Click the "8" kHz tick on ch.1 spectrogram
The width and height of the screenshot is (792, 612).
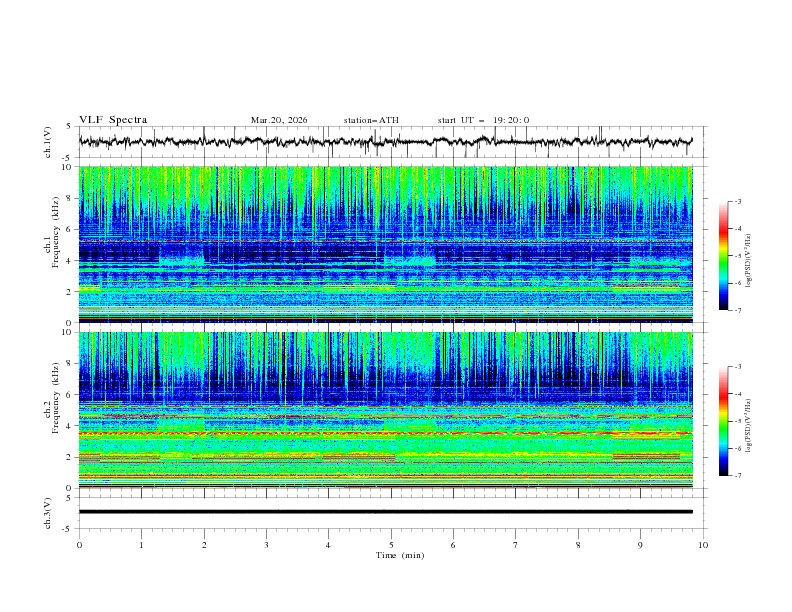(x=70, y=198)
